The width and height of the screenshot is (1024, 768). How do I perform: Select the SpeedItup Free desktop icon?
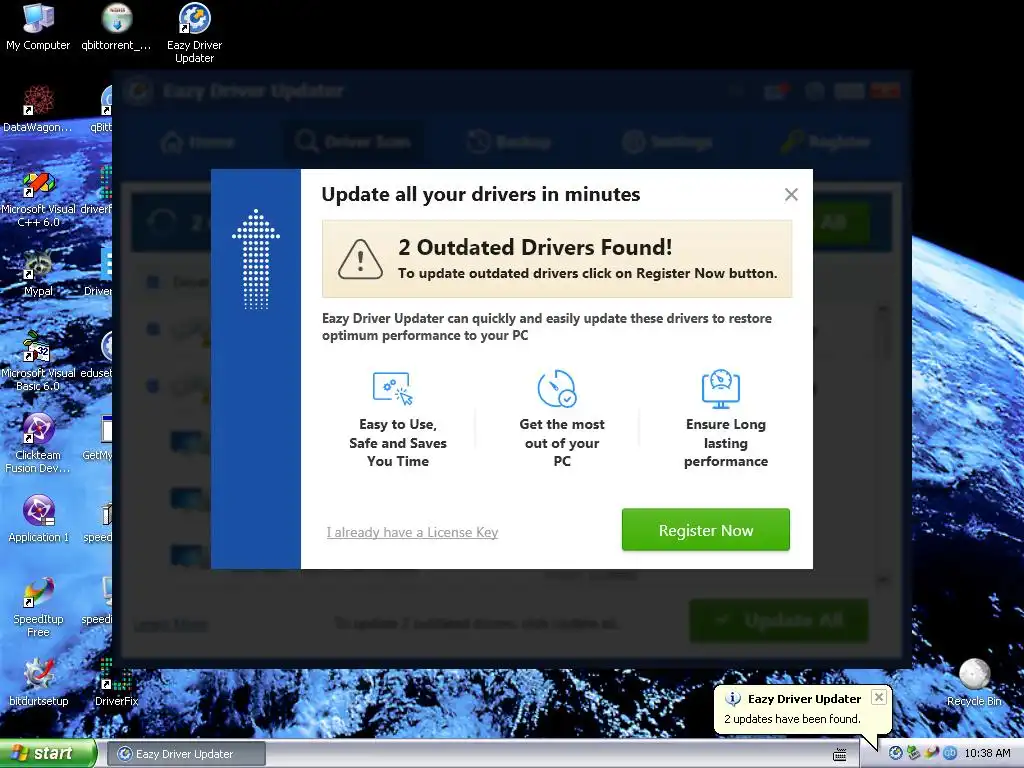[x=38, y=607]
